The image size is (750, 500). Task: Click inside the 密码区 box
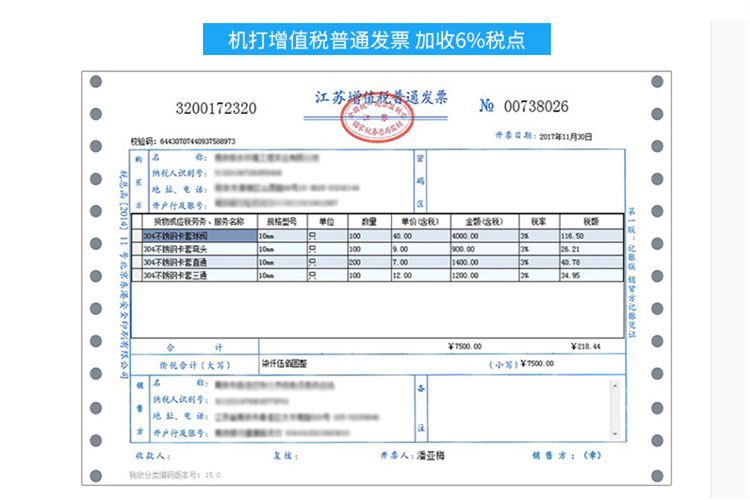525,181
